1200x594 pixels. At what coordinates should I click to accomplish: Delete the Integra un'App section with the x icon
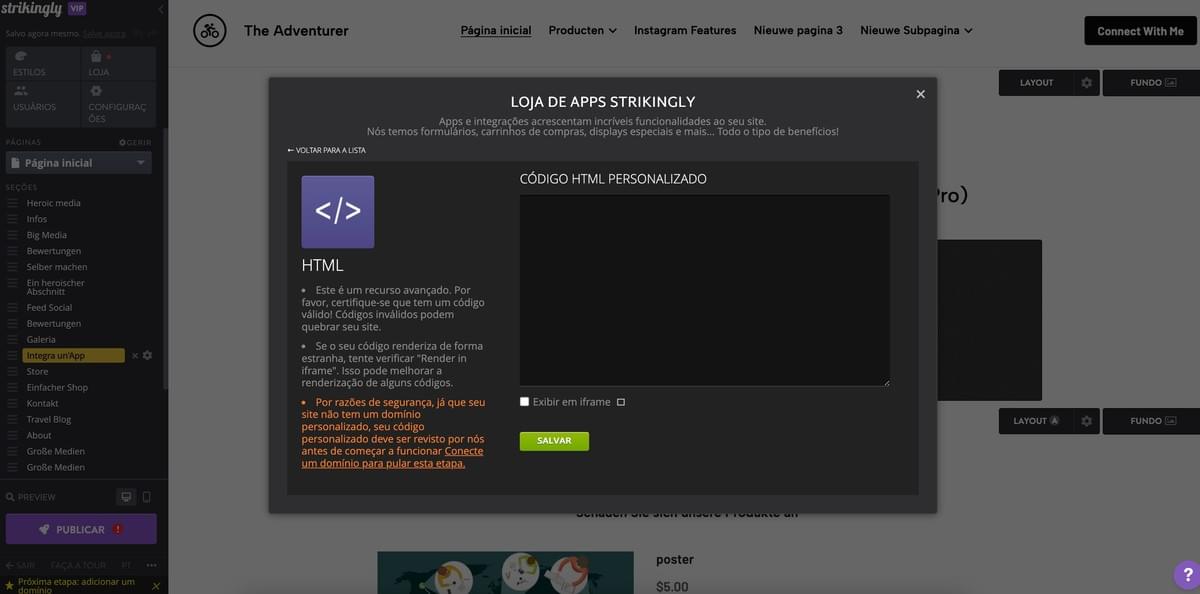[135, 355]
